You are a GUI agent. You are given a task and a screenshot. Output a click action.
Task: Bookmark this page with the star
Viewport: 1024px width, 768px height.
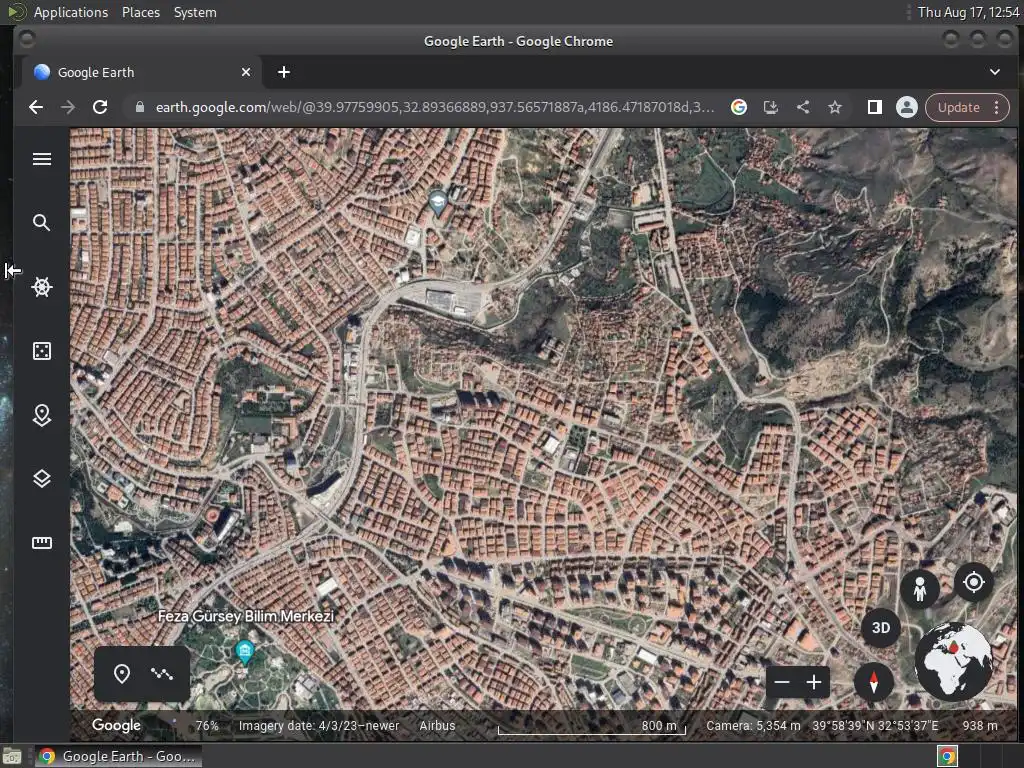[835, 107]
